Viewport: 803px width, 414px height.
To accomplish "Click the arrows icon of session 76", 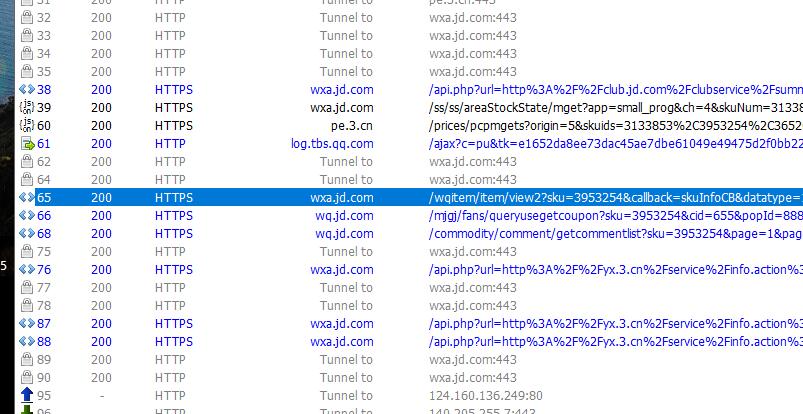I will tap(27, 270).
